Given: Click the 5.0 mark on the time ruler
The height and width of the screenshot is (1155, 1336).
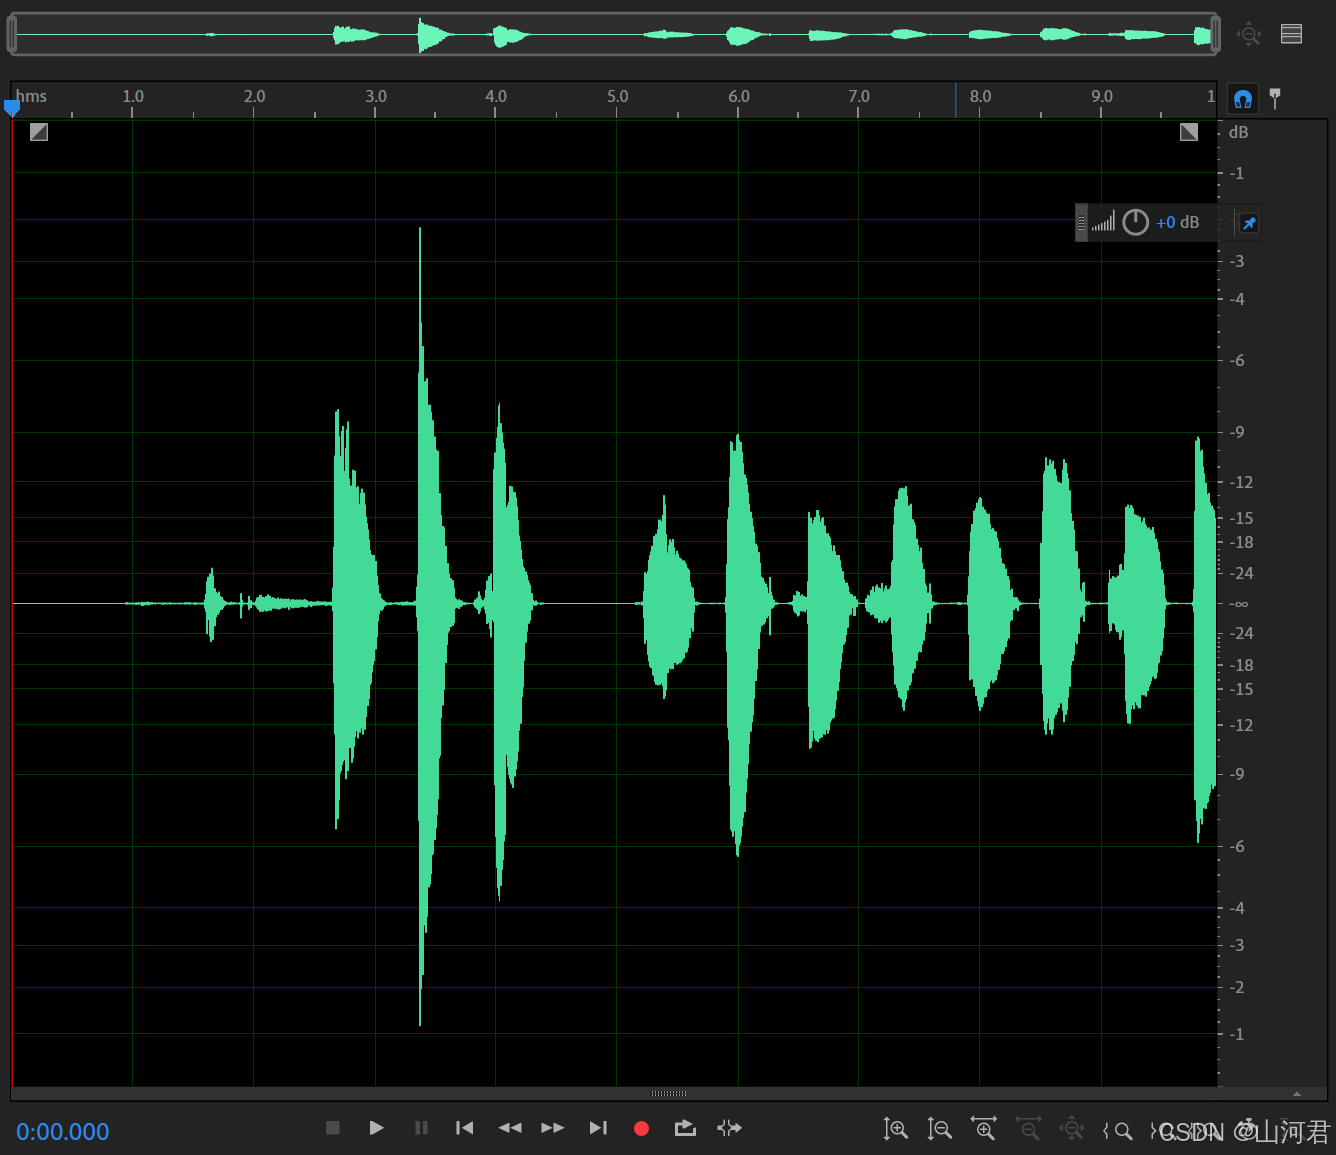Looking at the screenshot, I should pos(618,96).
